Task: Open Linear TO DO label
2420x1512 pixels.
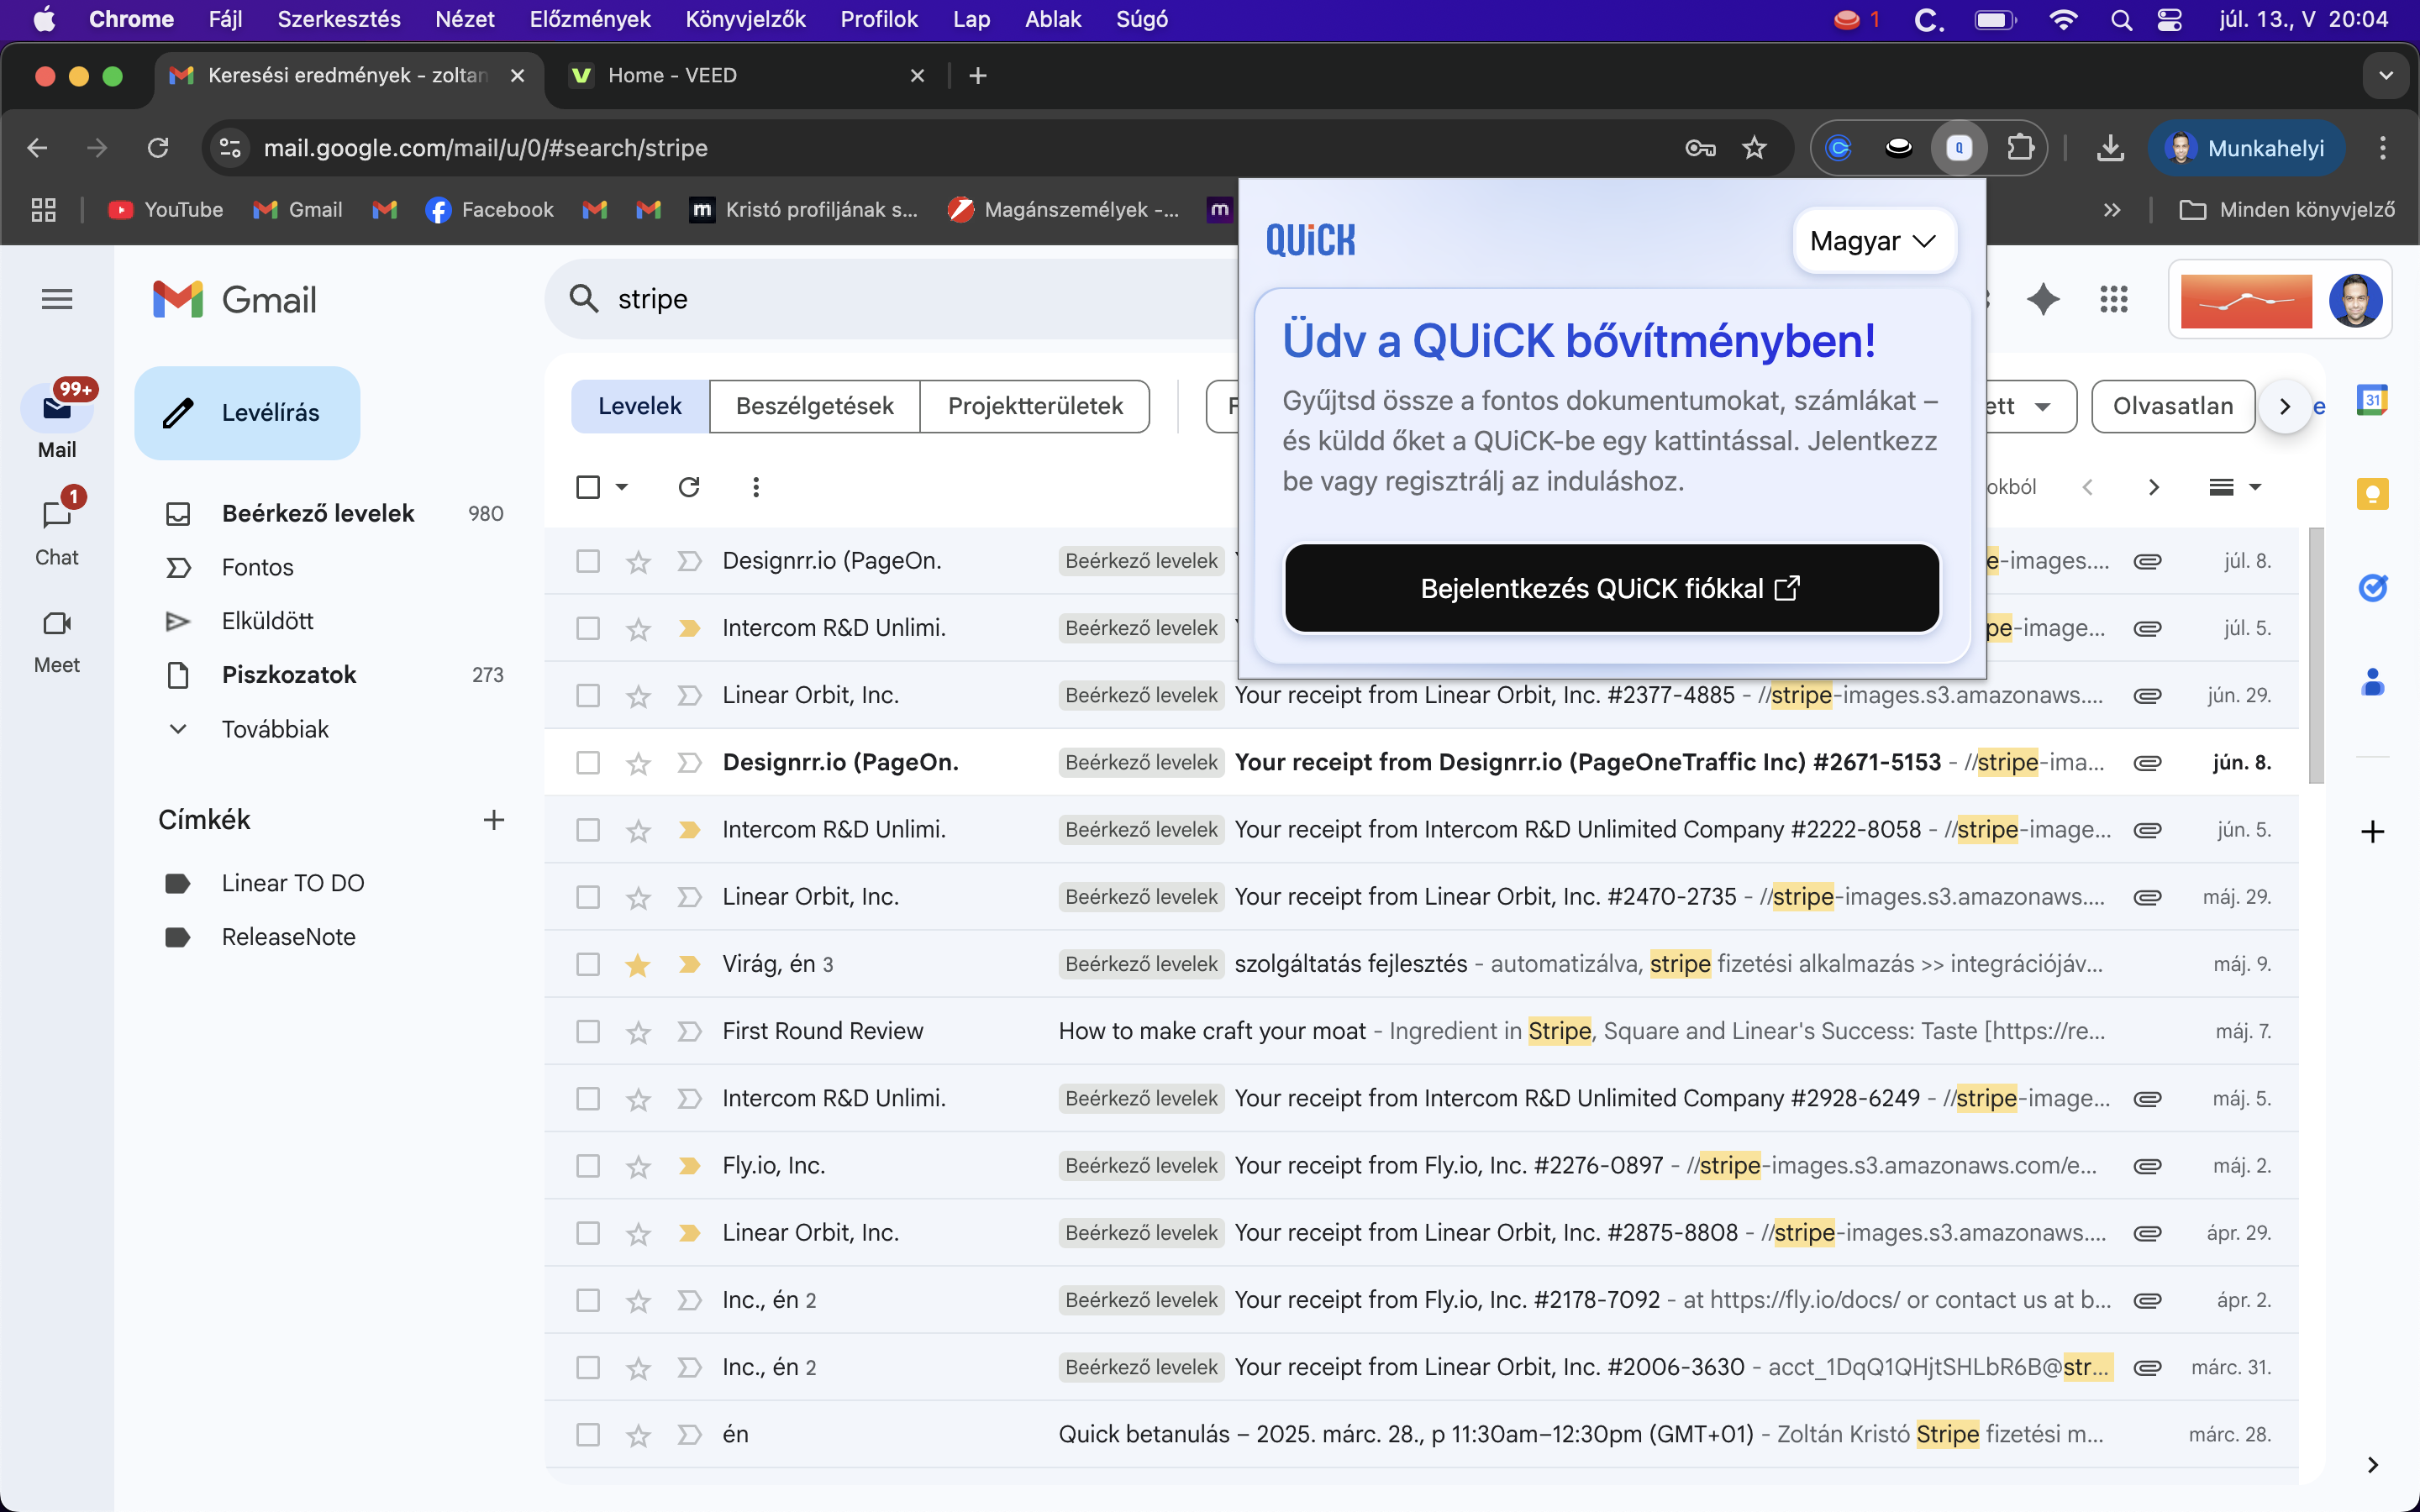Action: click(293, 883)
